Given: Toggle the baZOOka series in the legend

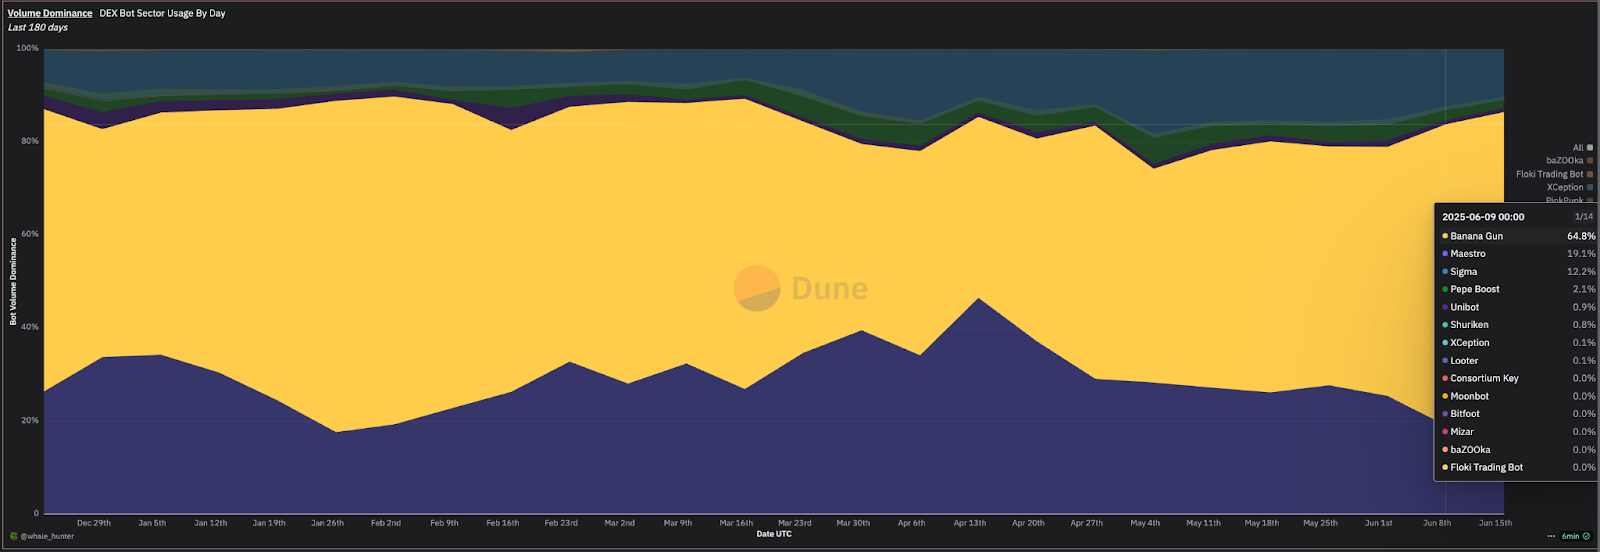Looking at the screenshot, I should coord(1570,160).
